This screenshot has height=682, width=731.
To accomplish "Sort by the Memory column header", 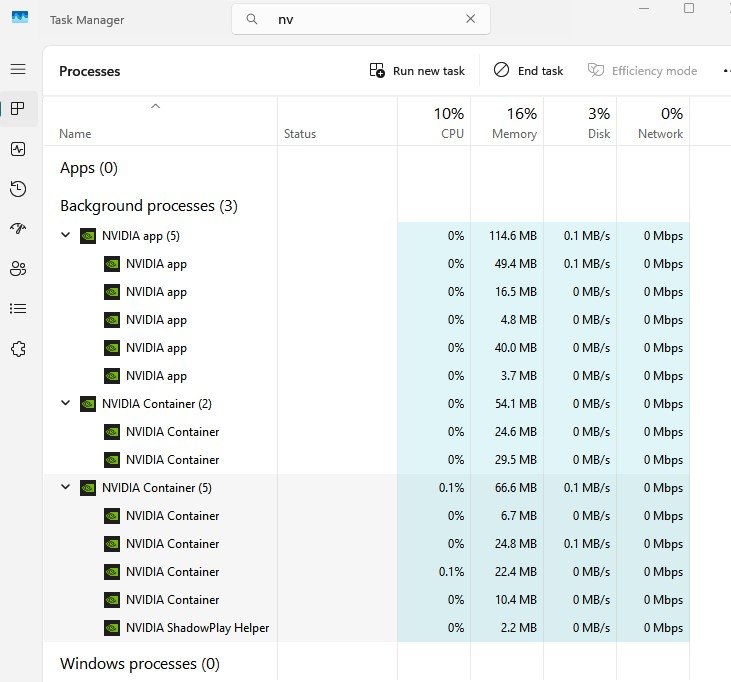I will tap(507, 121).
